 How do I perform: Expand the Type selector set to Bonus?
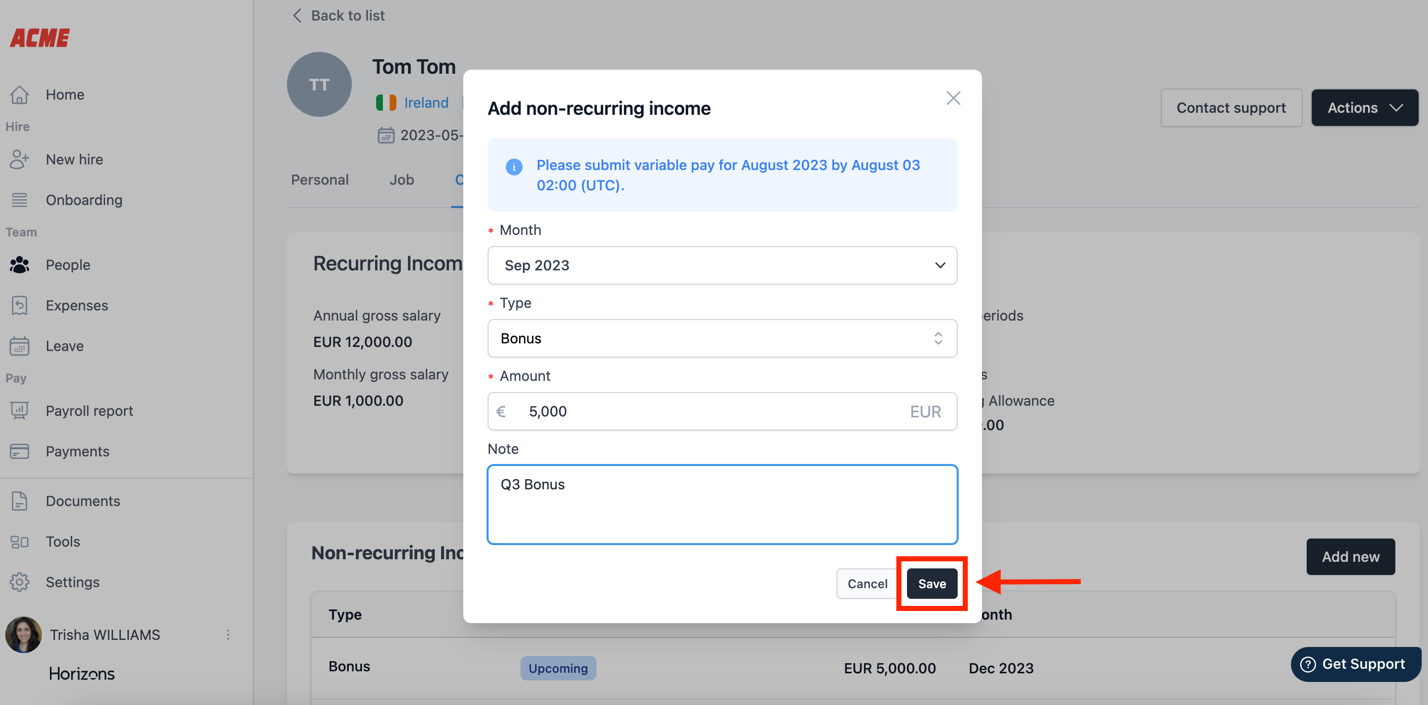[721, 339]
